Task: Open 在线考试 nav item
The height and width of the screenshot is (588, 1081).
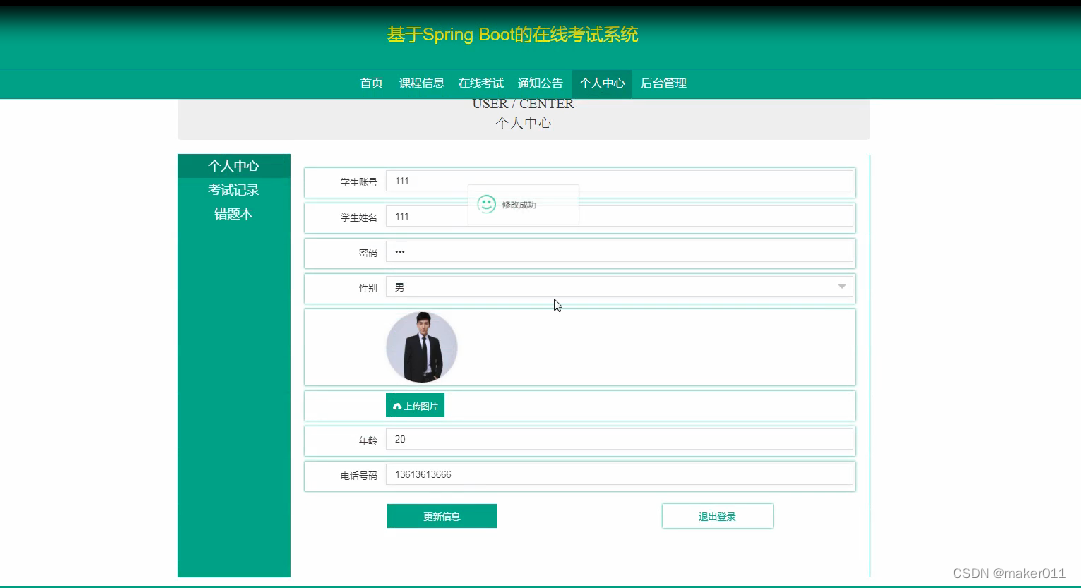Action: pos(481,83)
